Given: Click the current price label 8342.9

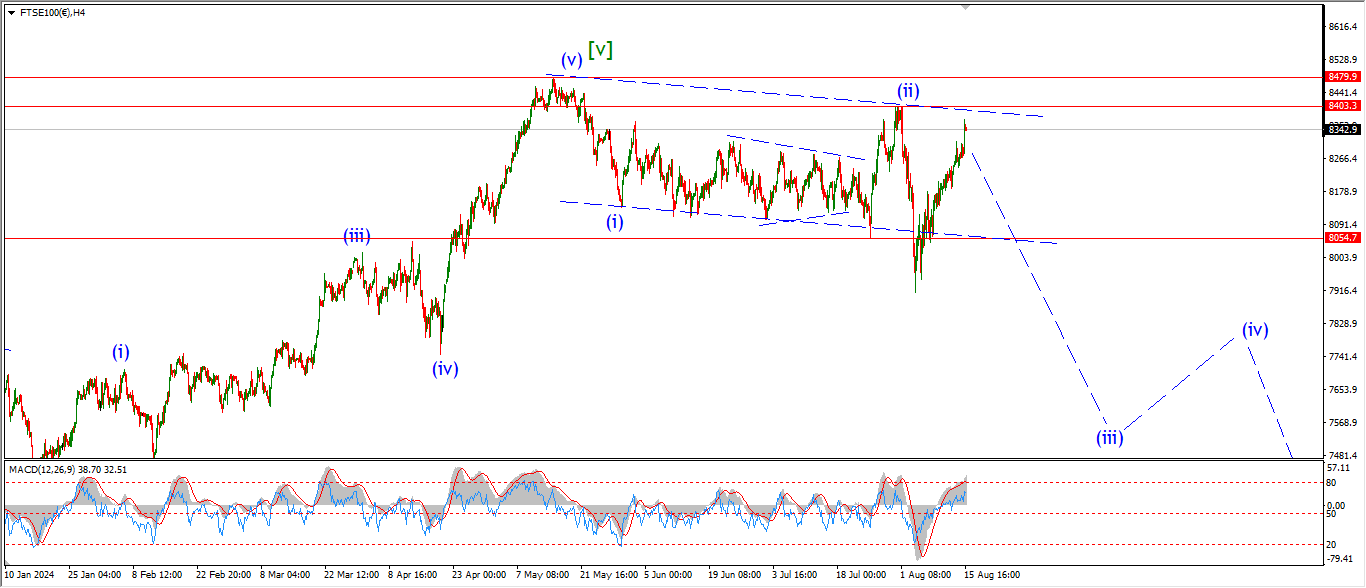Looking at the screenshot, I should (1343, 130).
